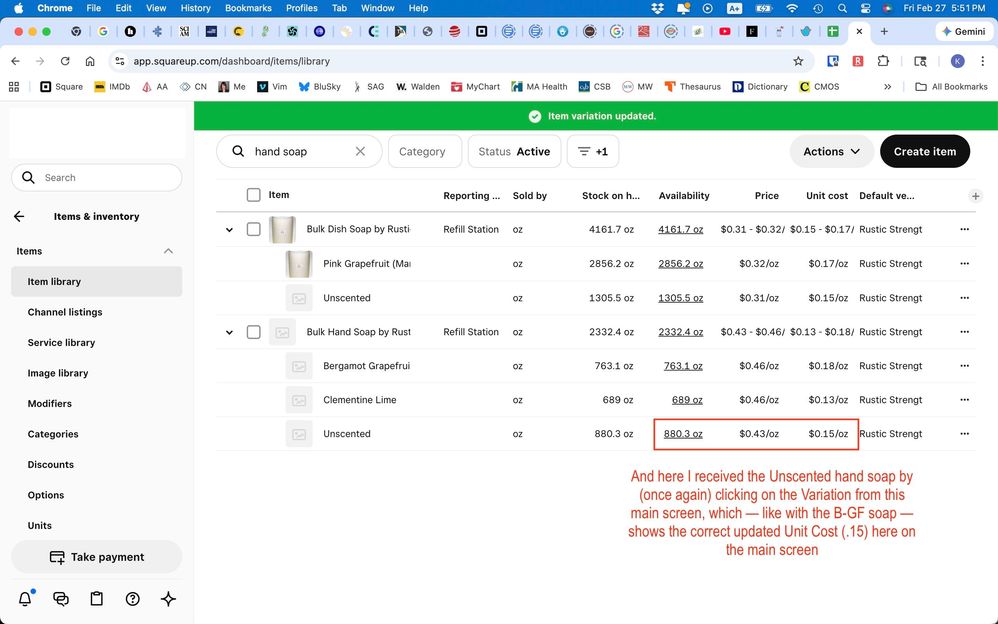Open the Actions dropdown
Viewport: 998px width, 624px height.
pyautogui.click(x=831, y=152)
